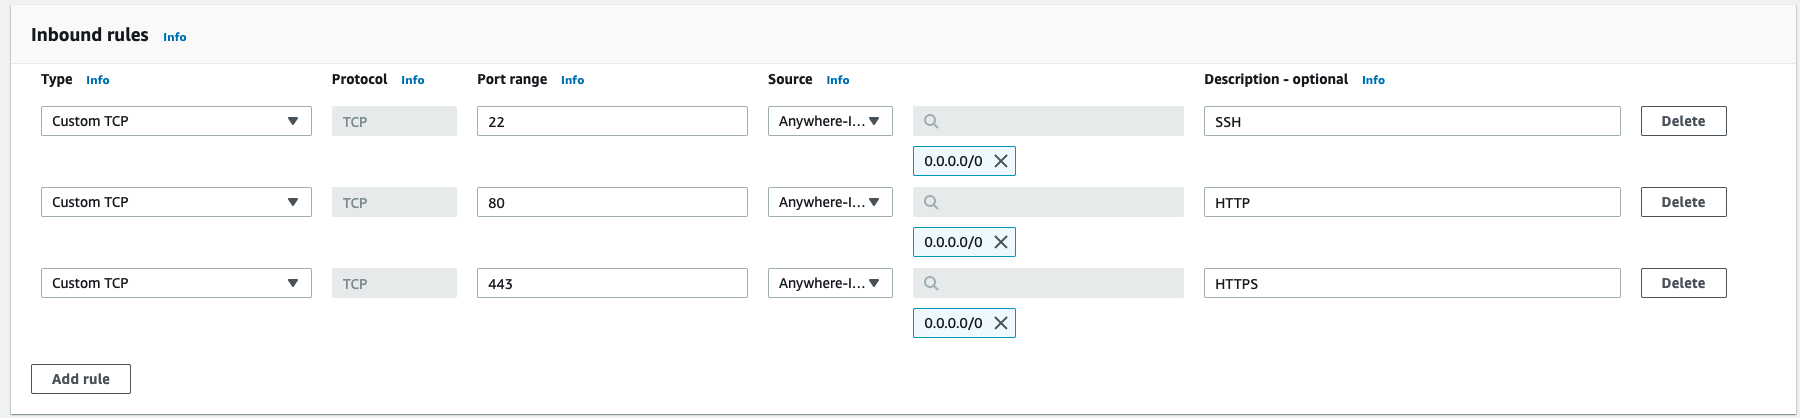Delete the HTTPS inbound rule
Viewport: 1800px width, 418px height.
[1683, 283]
